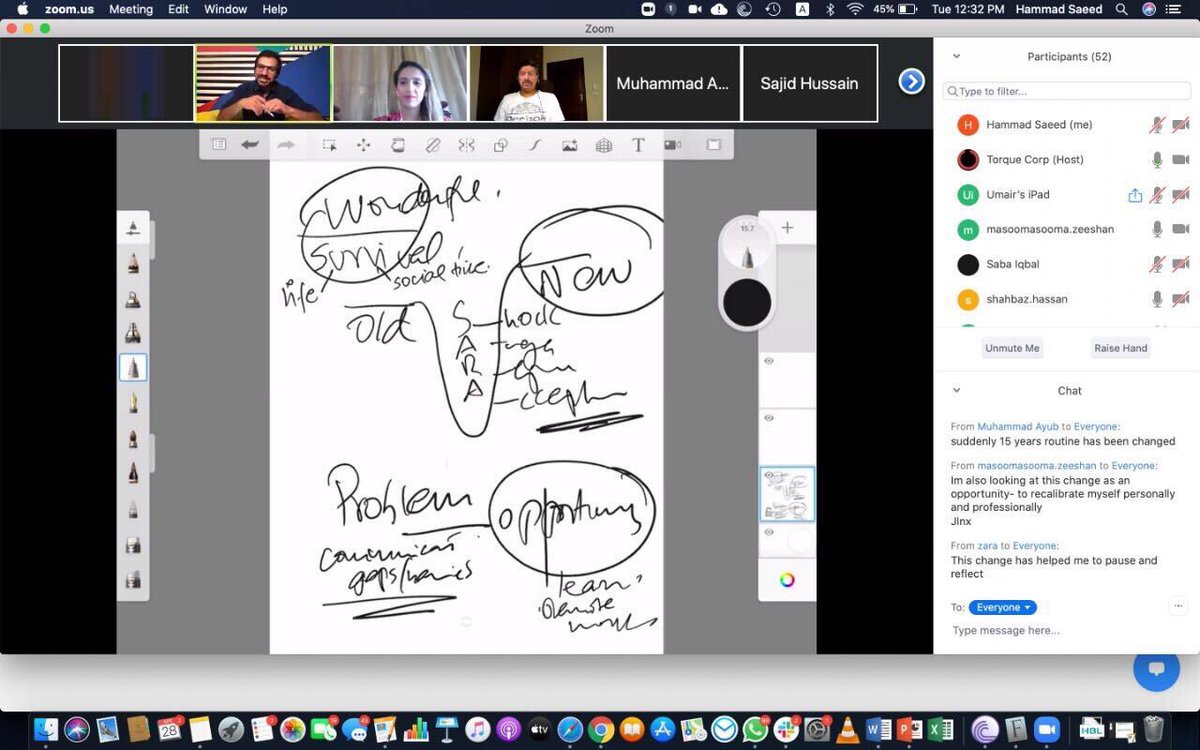Open the zoom.us application menu

[69, 9]
